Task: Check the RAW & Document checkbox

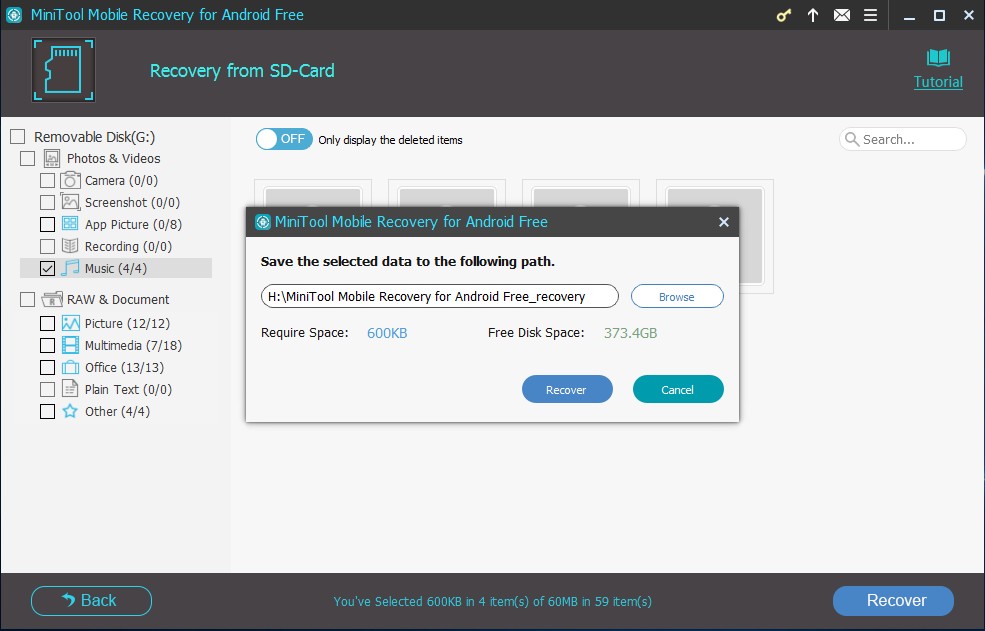Action: coord(28,299)
